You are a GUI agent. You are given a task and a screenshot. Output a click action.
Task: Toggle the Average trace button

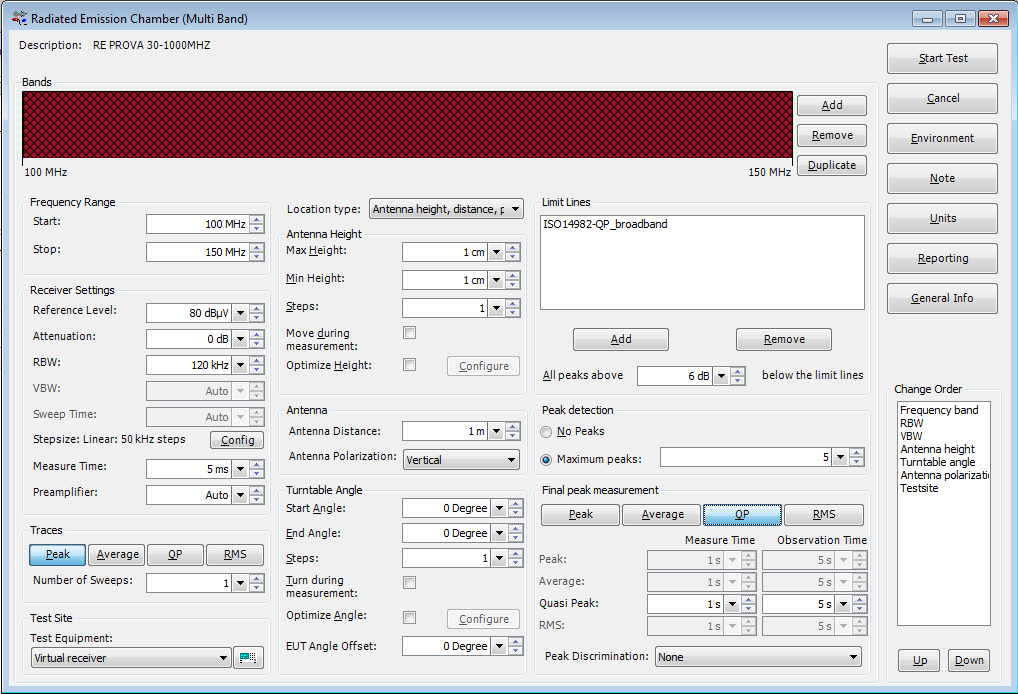(x=118, y=554)
